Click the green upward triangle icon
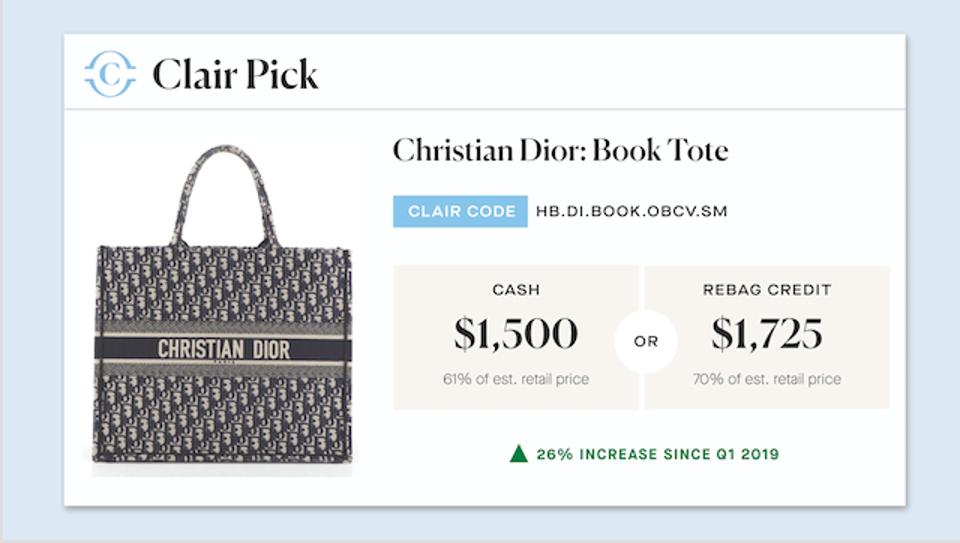 [x=518, y=454]
